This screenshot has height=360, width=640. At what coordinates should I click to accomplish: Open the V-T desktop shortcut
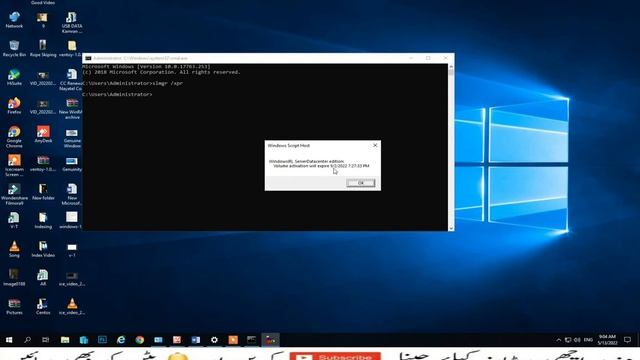(14, 220)
